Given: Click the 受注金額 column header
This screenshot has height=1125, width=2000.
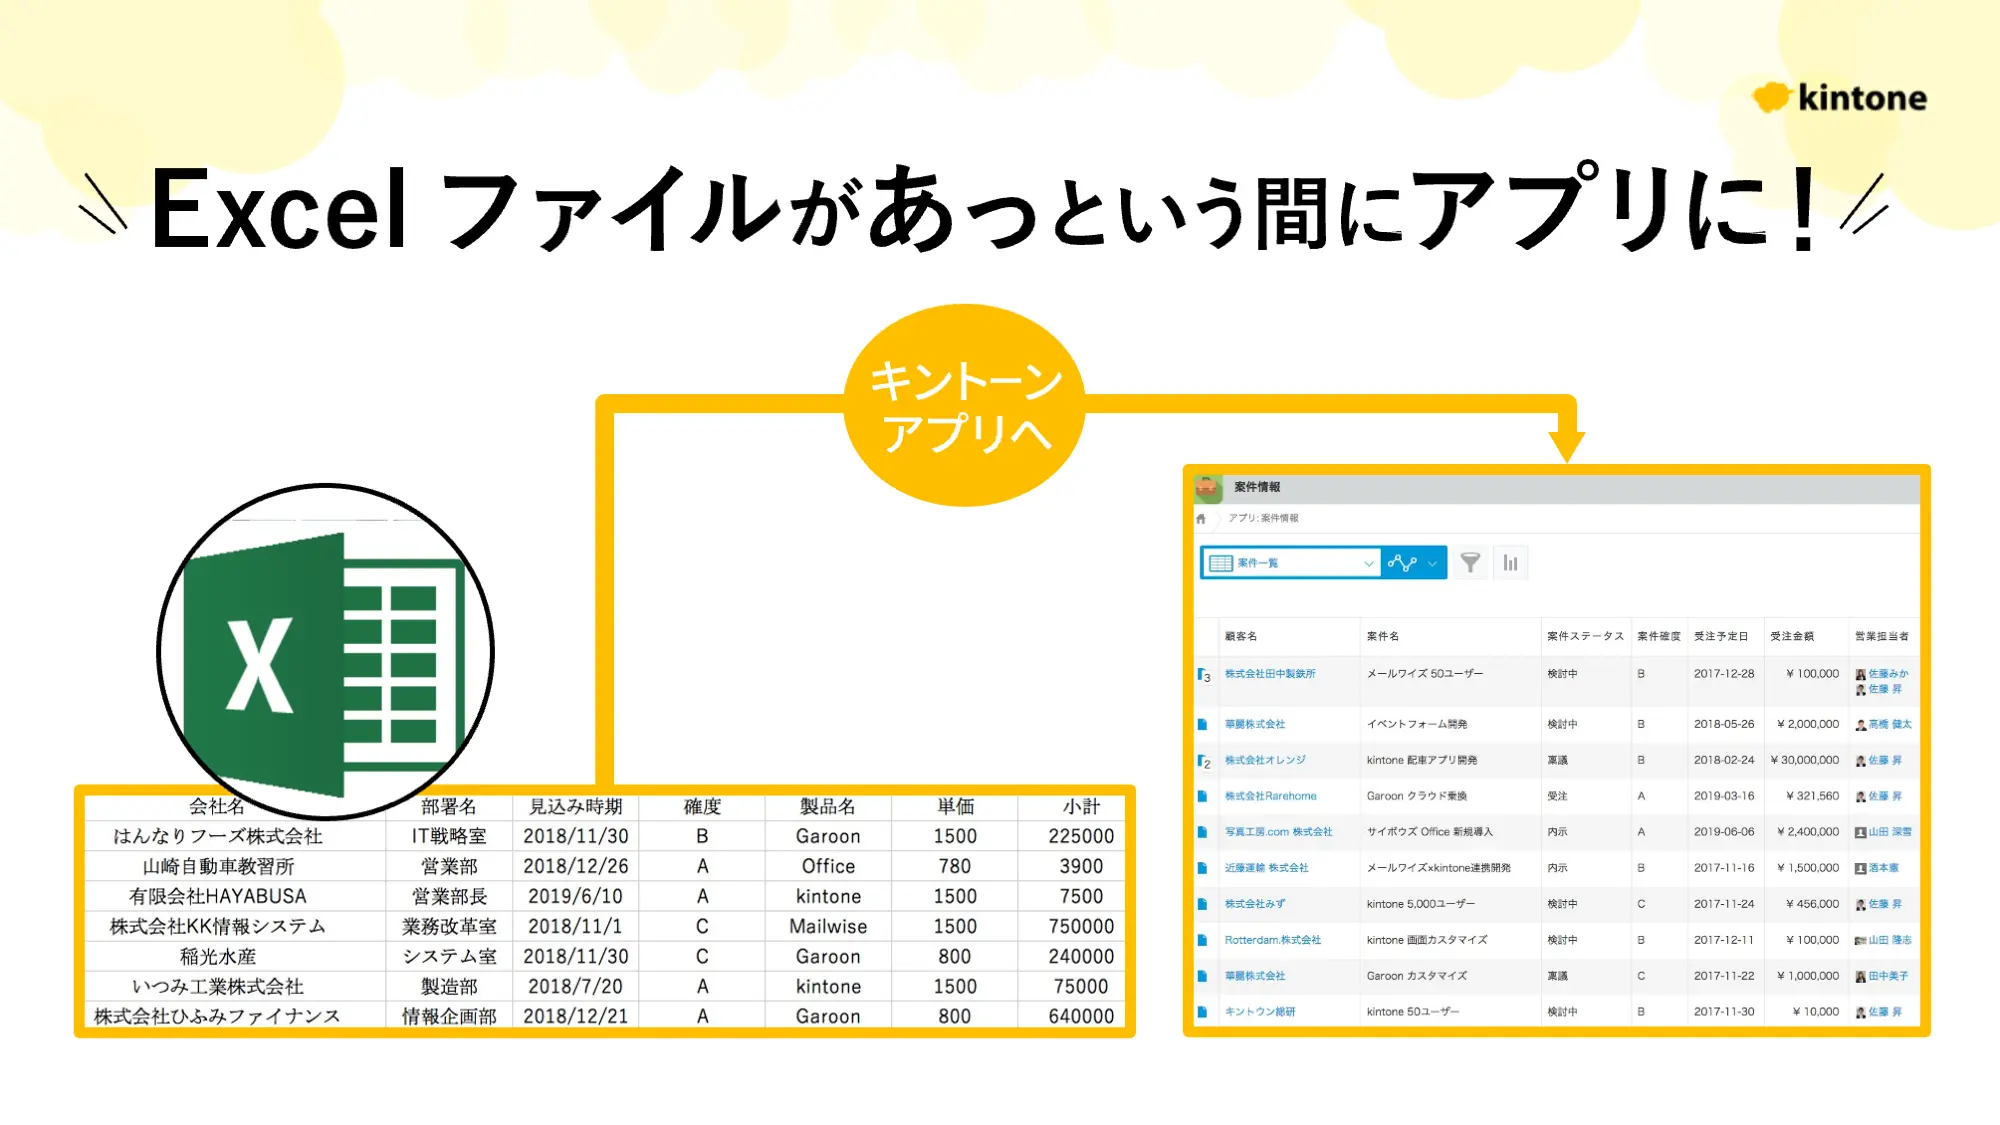Looking at the screenshot, I should (1792, 636).
